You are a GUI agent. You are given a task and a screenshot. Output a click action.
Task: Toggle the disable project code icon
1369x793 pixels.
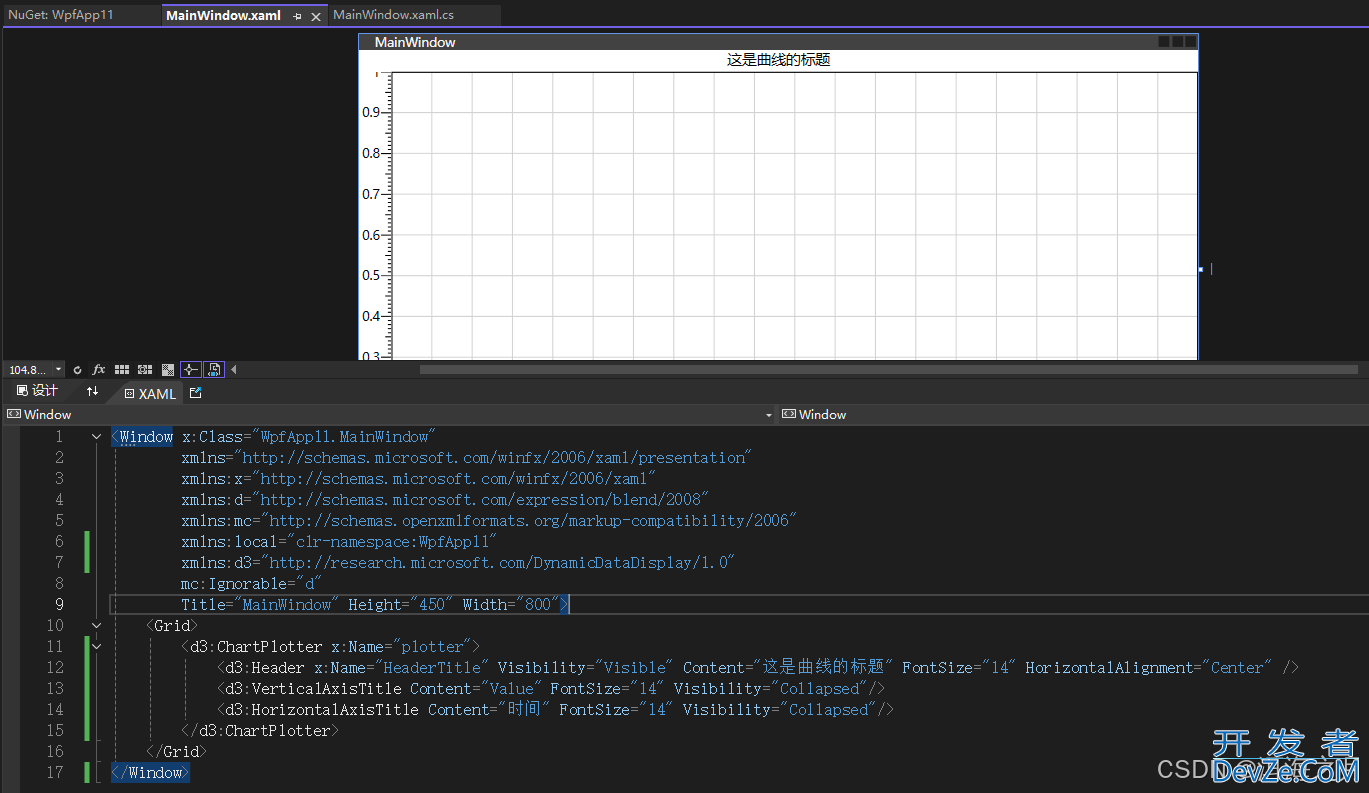[214, 370]
